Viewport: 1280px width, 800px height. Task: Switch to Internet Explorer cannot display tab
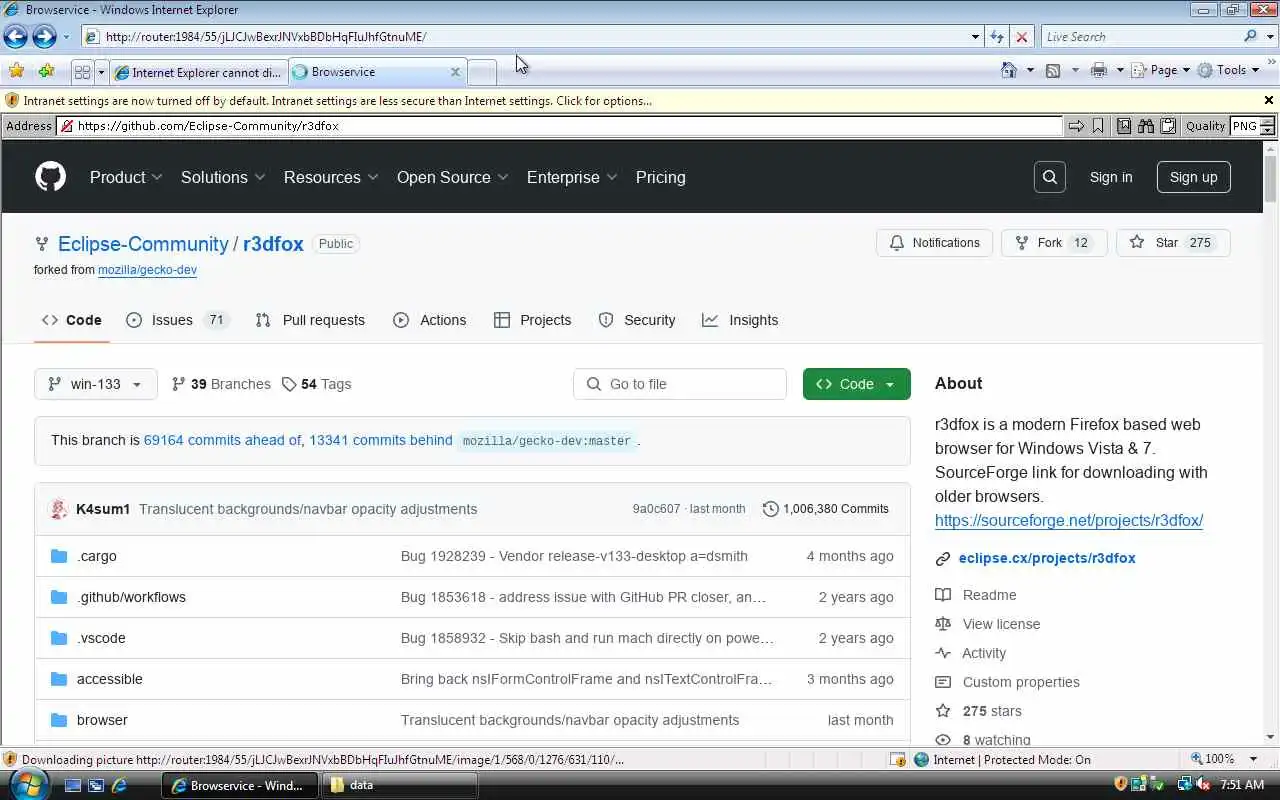[x=197, y=72]
